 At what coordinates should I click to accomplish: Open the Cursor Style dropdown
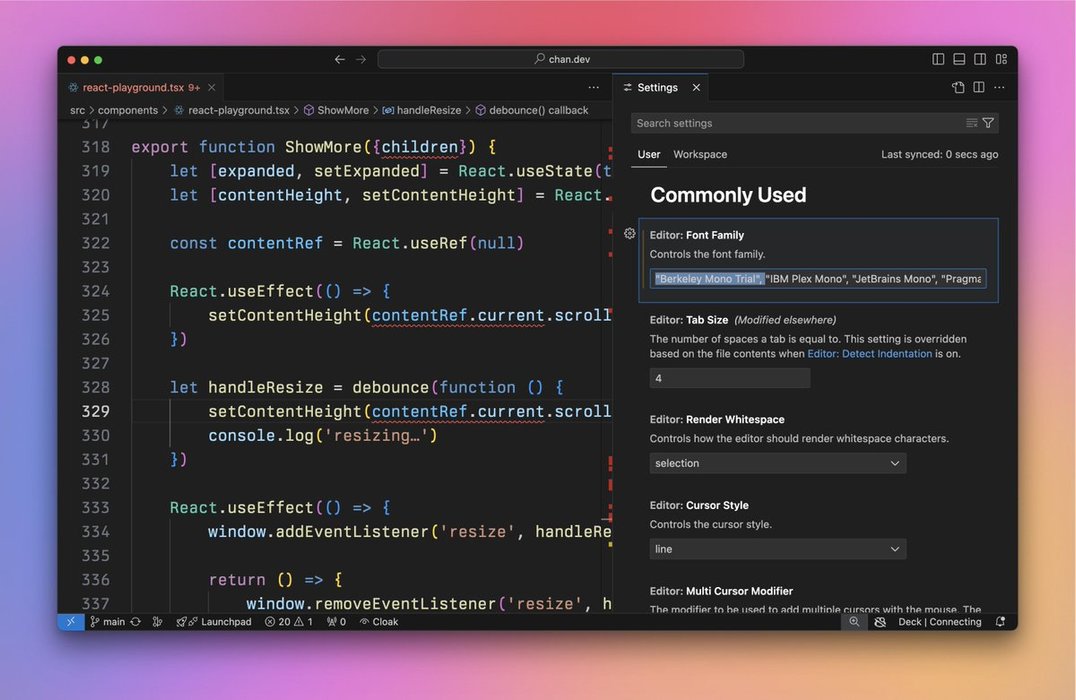pos(777,549)
